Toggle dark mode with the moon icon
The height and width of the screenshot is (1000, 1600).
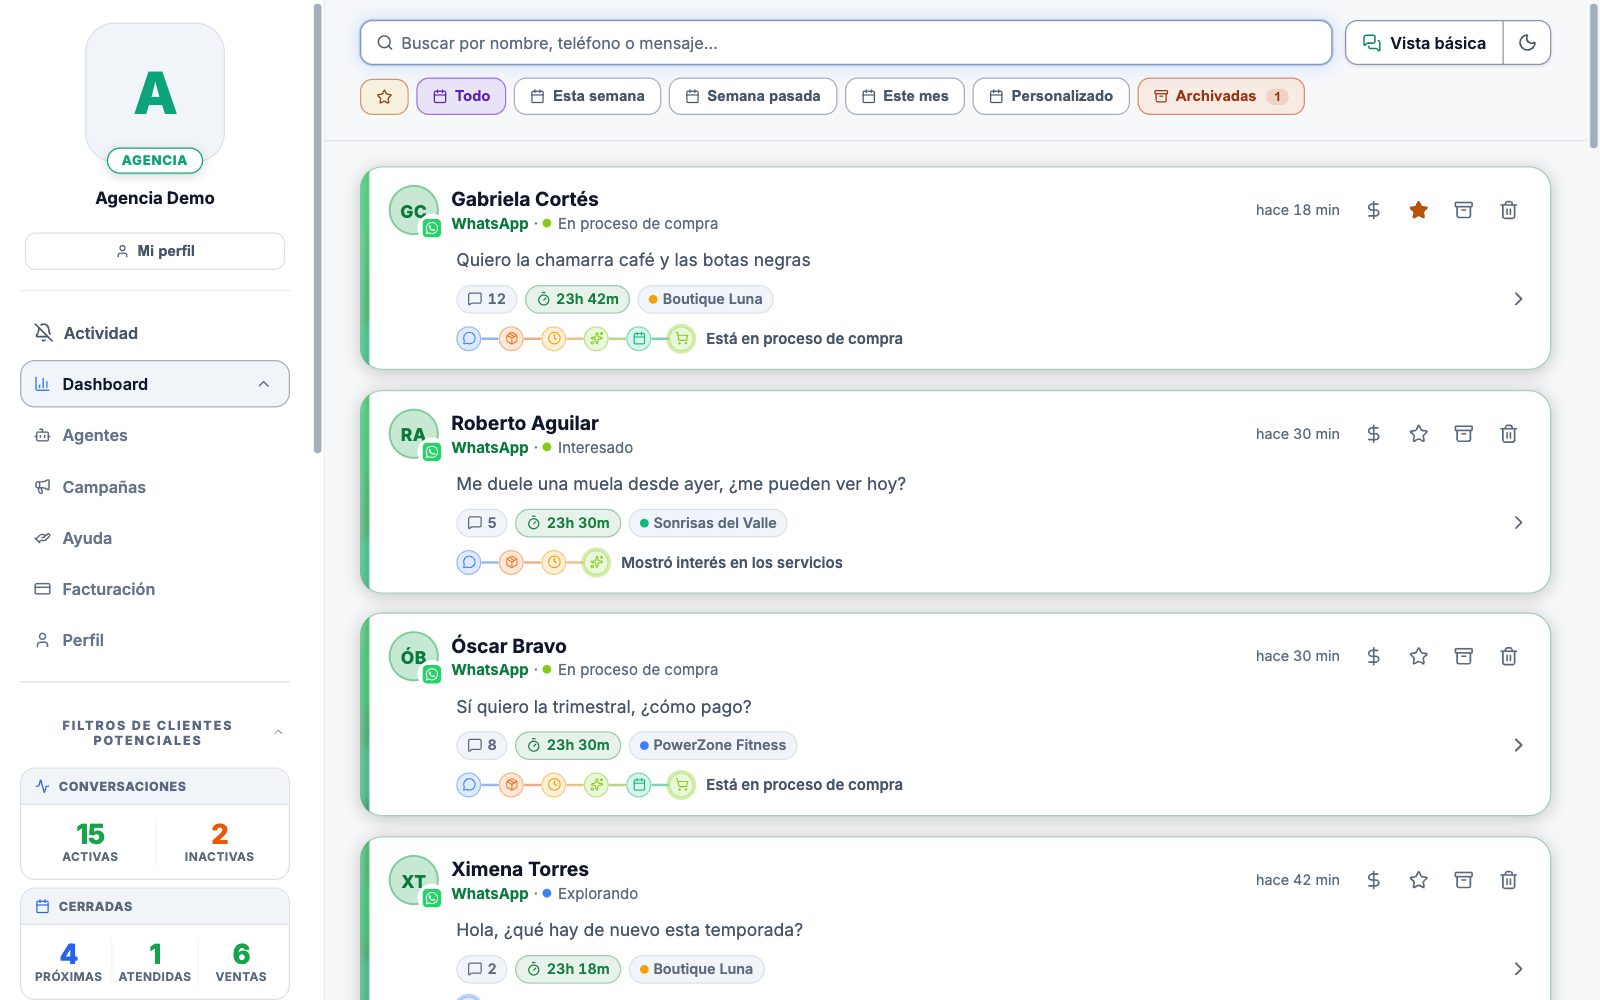click(x=1527, y=43)
